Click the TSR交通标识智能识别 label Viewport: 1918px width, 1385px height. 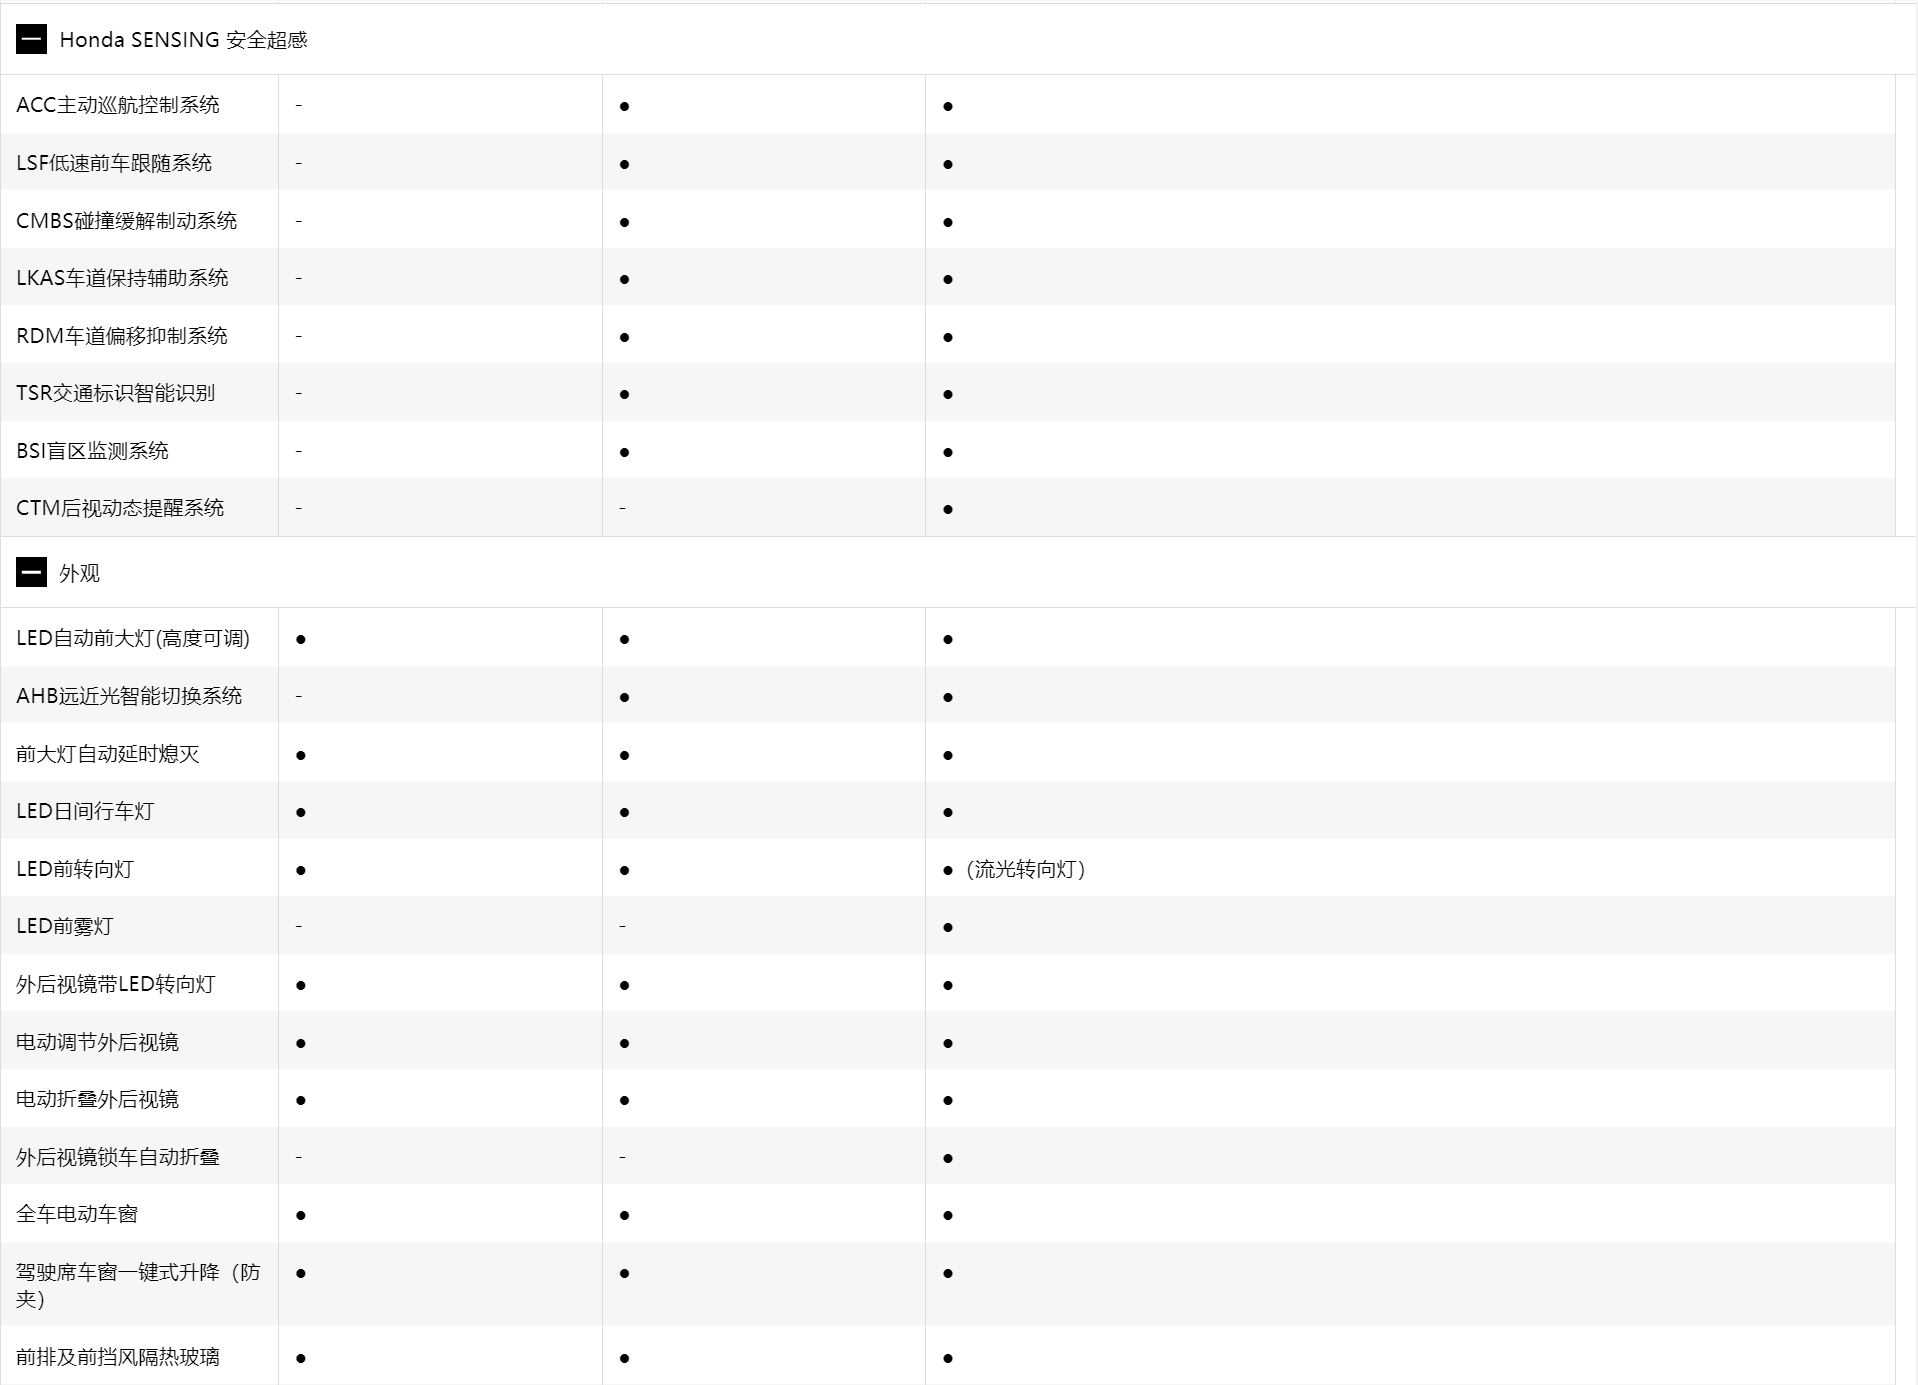point(115,393)
